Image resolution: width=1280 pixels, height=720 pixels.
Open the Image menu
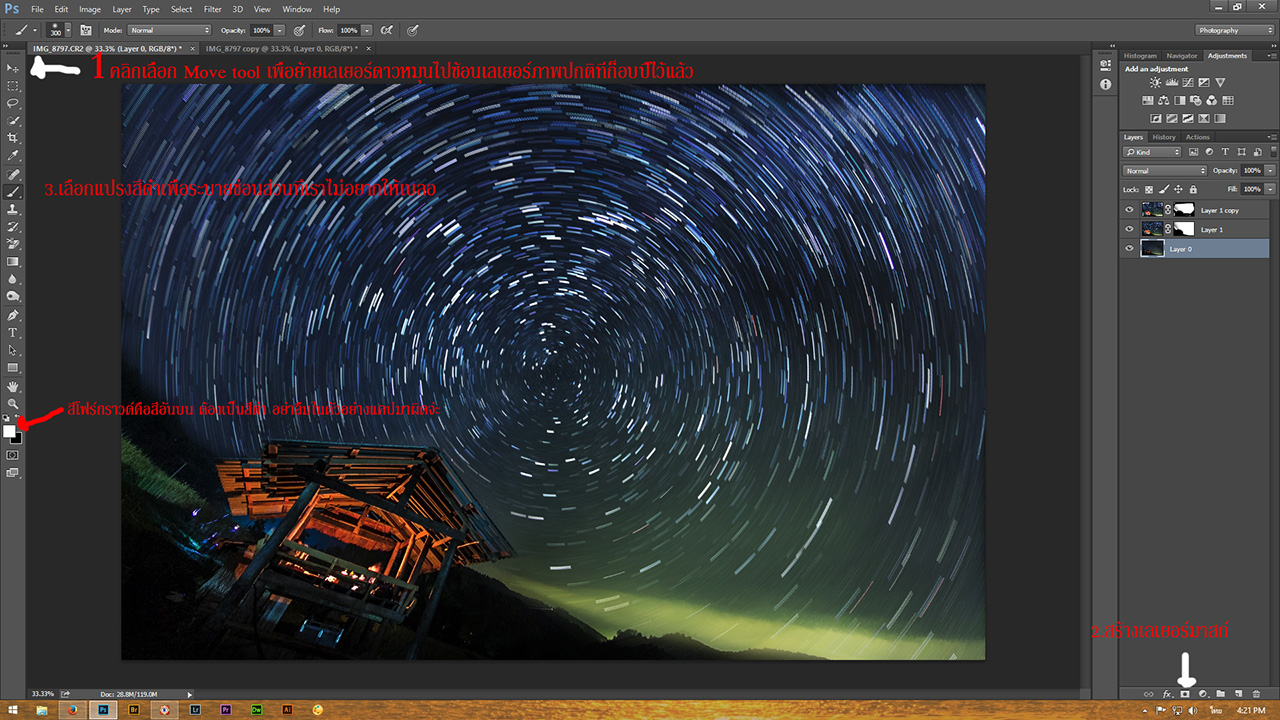[90, 9]
